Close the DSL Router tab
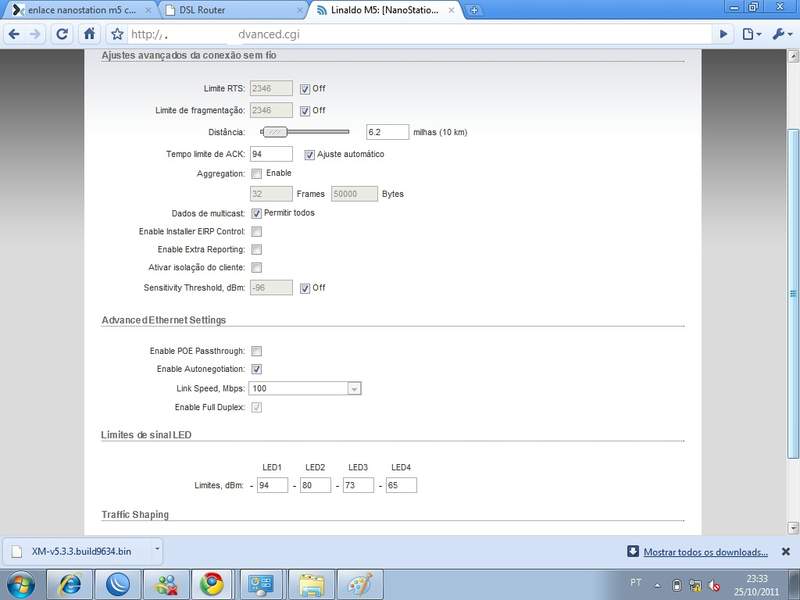 point(299,10)
